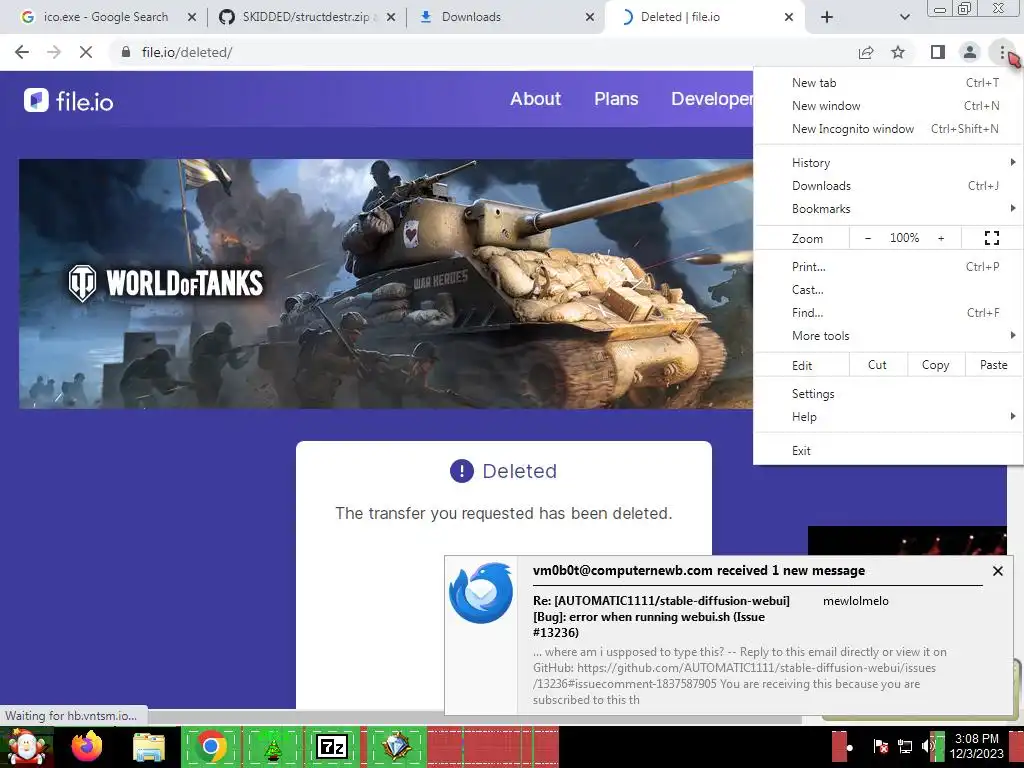Click the notification sender name mewlolmelo
The image size is (1024, 768).
click(x=856, y=601)
